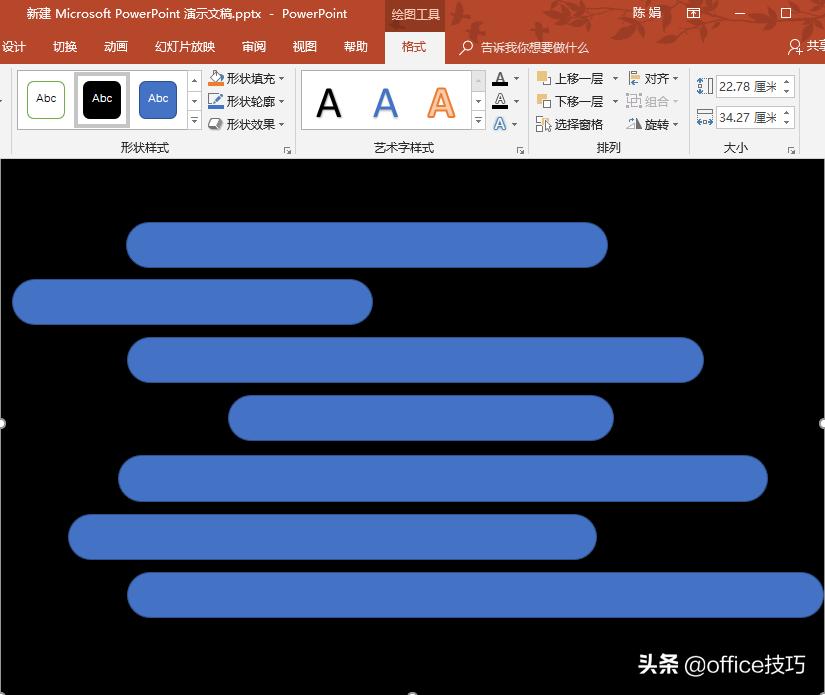
Task: Apply the black filled Abc shape style
Action: (x=102, y=99)
